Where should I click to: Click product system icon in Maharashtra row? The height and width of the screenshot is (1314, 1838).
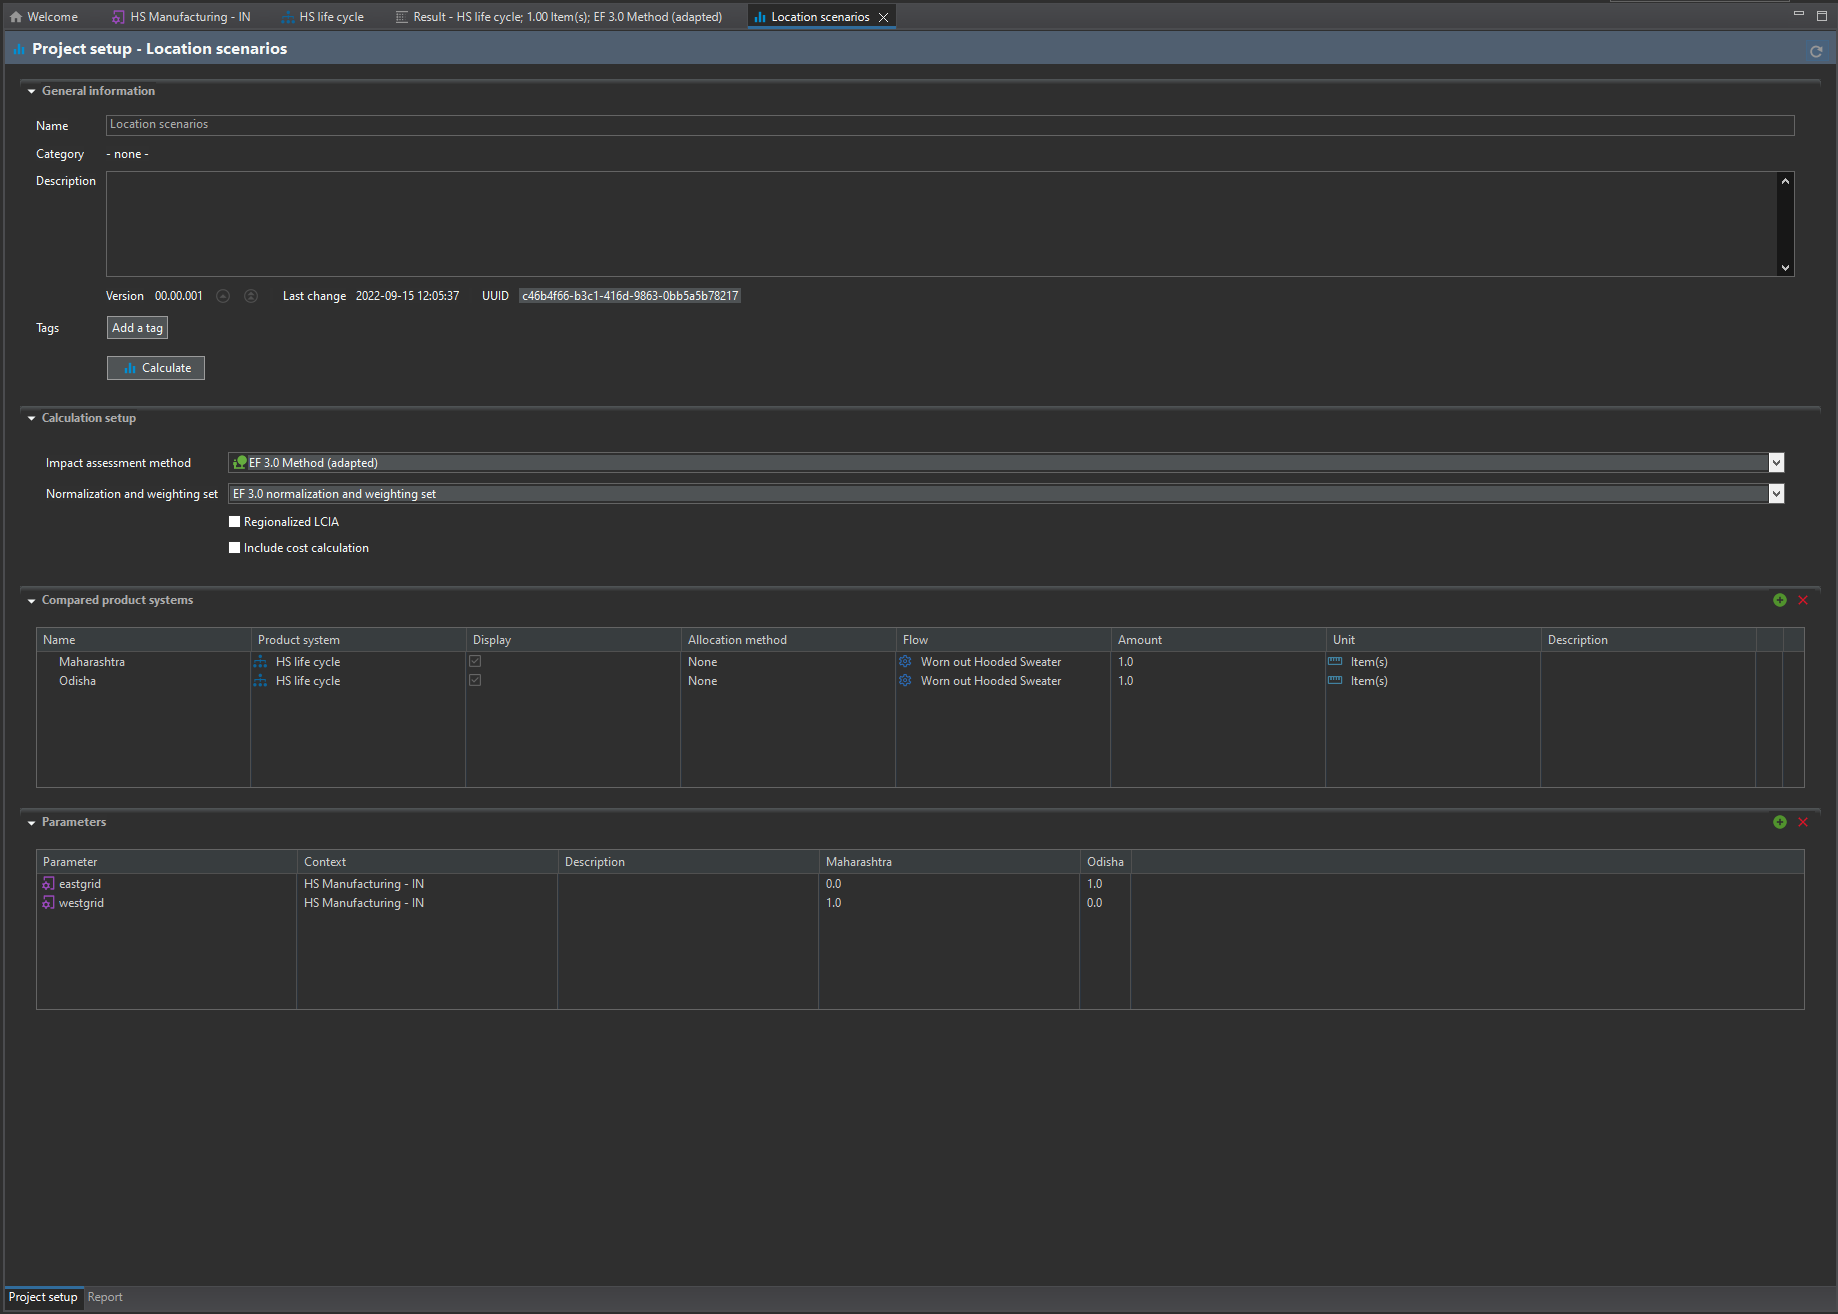click(x=261, y=662)
